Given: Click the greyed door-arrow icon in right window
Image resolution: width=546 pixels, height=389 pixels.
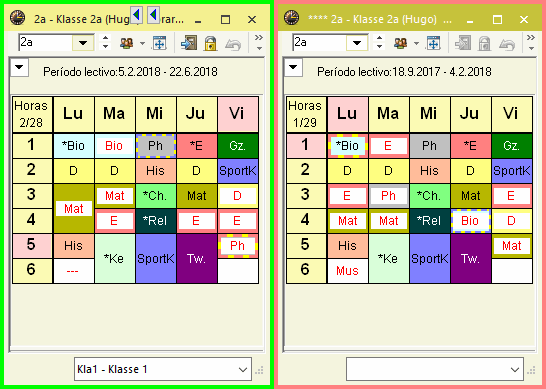Looking at the screenshot, I should pyautogui.click(x=463, y=43).
